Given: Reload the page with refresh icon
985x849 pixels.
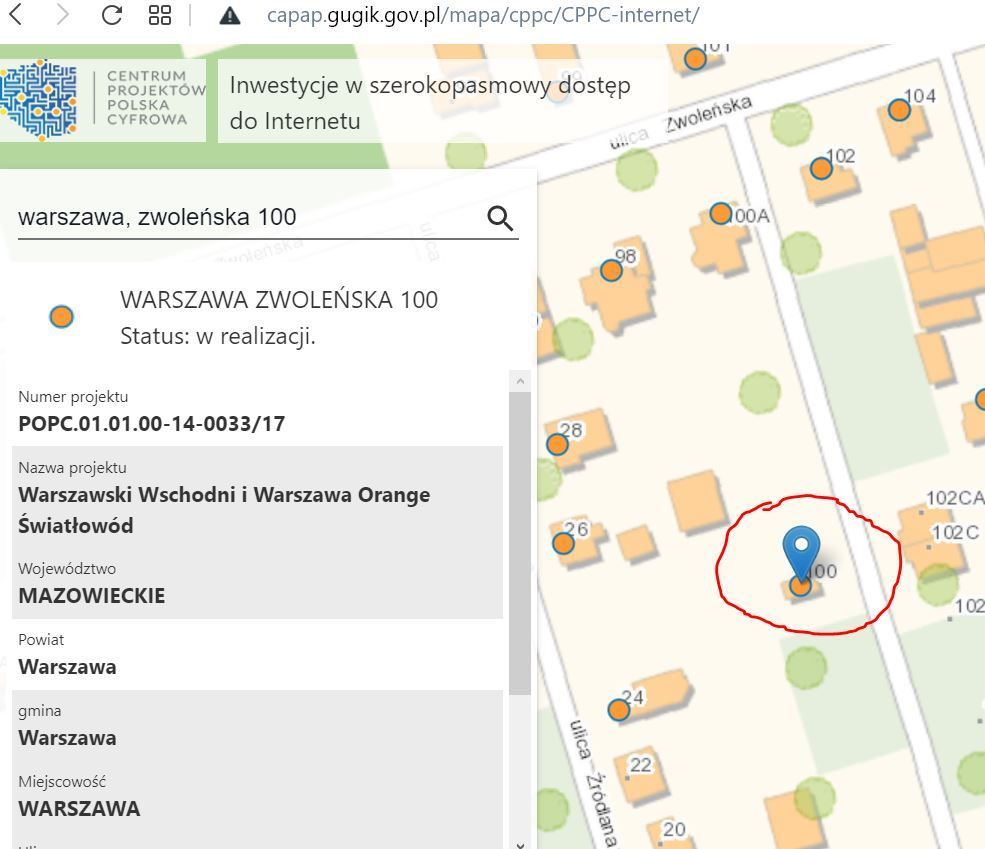Looking at the screenshot, I should 111,15.
